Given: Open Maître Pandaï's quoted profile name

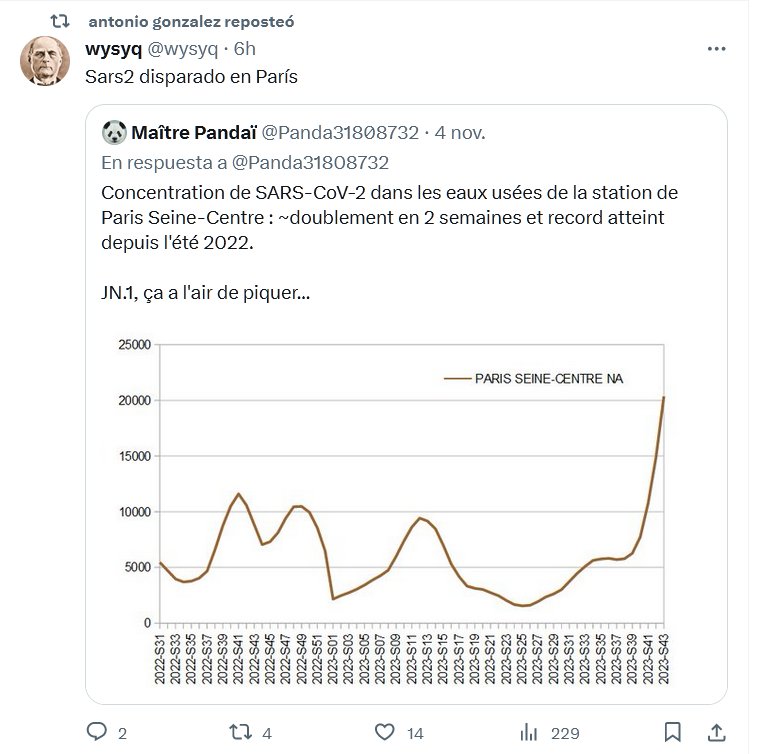Looking at the screenshot, I should pyautogui.click(x=194, y=132).
